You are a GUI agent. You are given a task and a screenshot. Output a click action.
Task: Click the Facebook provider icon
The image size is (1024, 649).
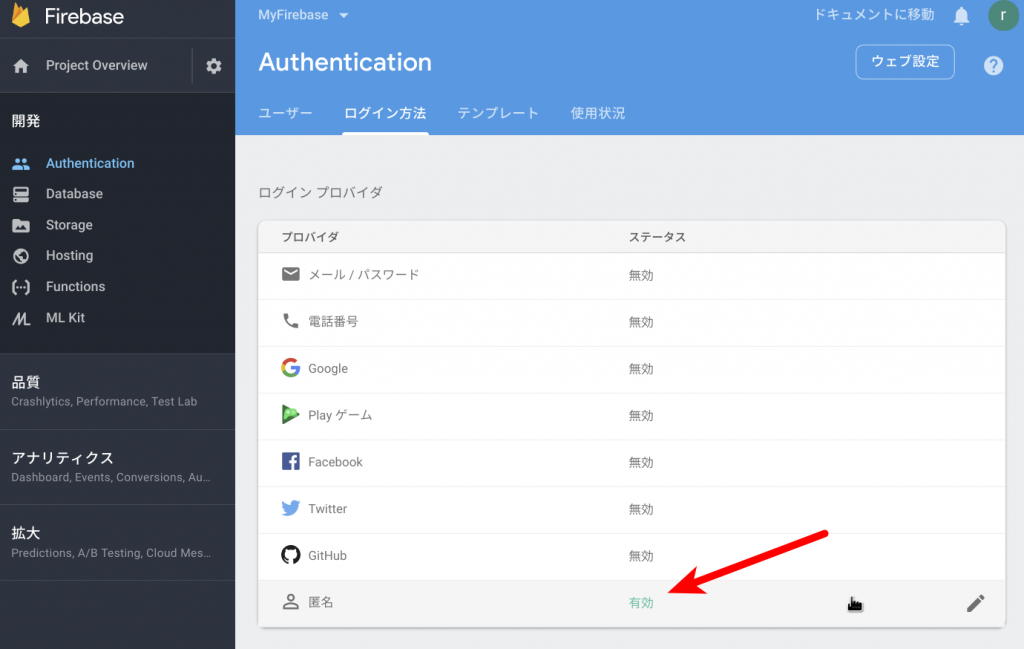(291, 461)
